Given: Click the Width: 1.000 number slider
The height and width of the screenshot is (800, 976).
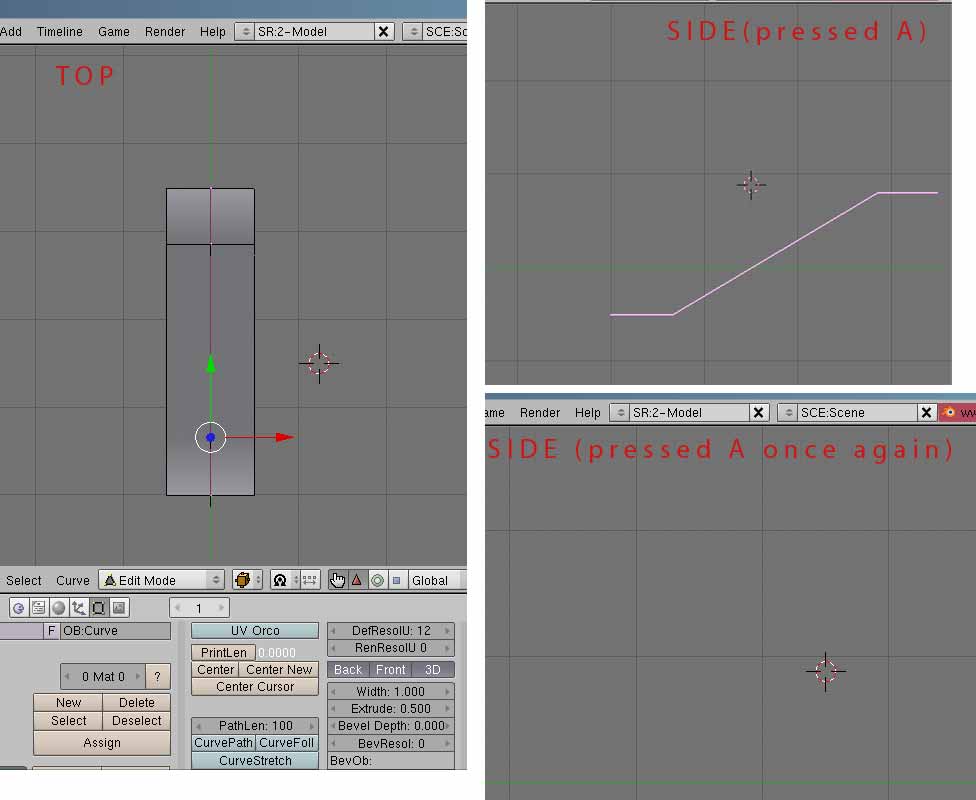Looking at the screenshot, I should click(391, 692).
